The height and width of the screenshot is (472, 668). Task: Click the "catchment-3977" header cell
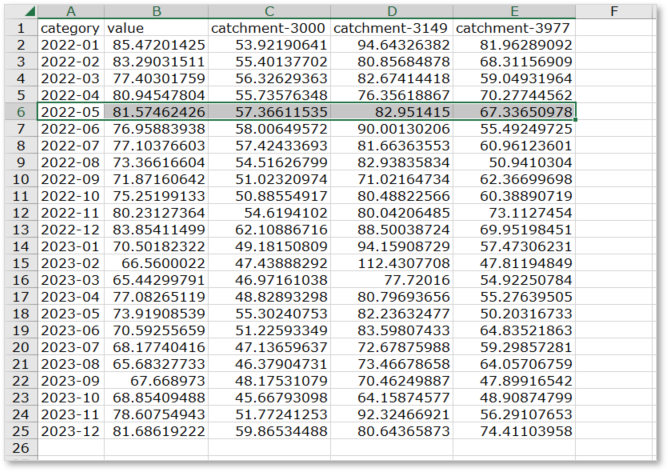(514, 29)
